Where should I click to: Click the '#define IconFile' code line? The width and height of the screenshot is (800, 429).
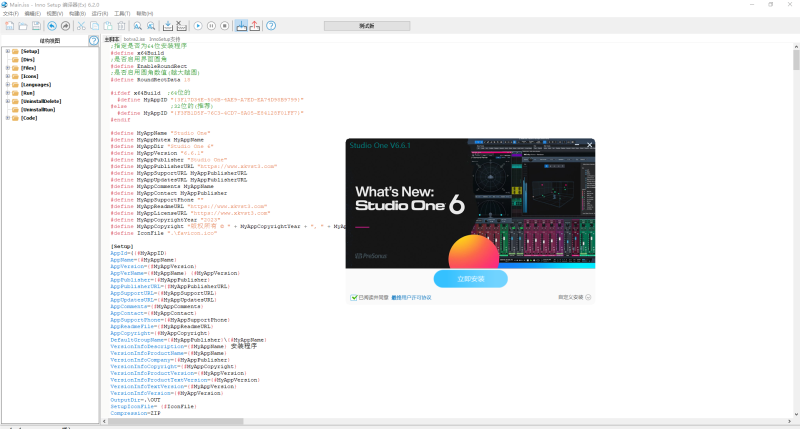163,233
